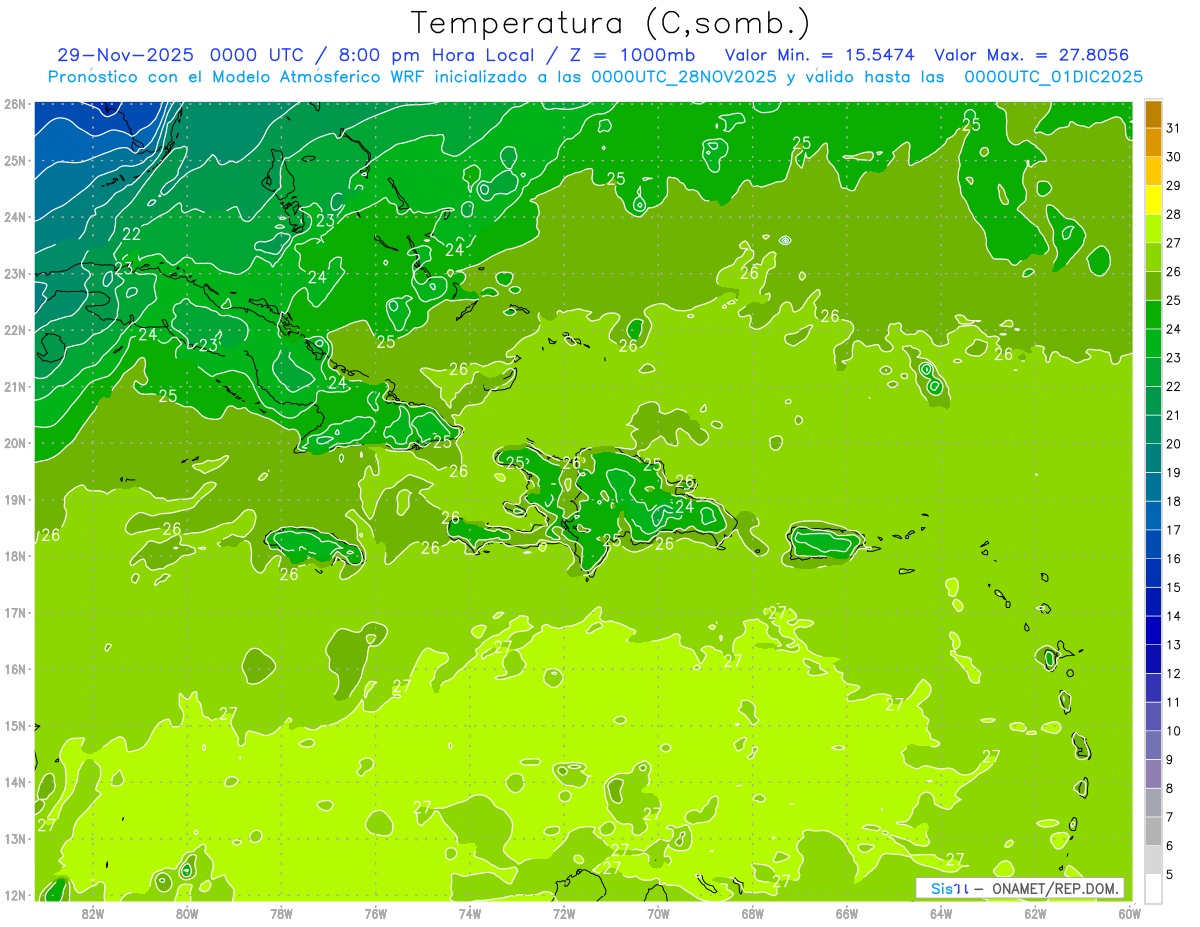Click "Valor Min. = 15.5474"

pyautogui.click(x=819, y=55)
